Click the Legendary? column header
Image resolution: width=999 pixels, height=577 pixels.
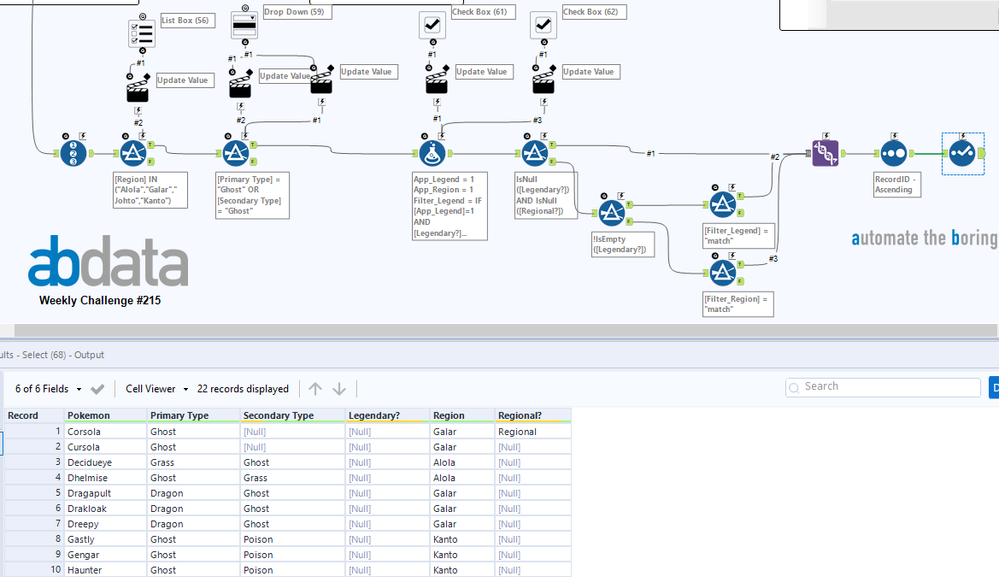(388, 415)
